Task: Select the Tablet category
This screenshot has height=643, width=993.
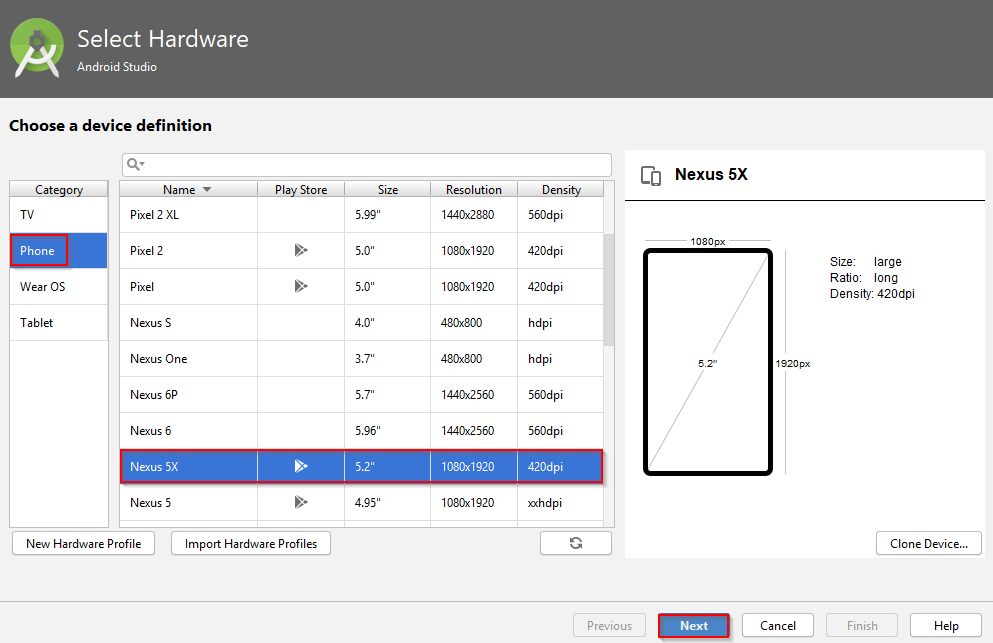Action: click(58, 322)
